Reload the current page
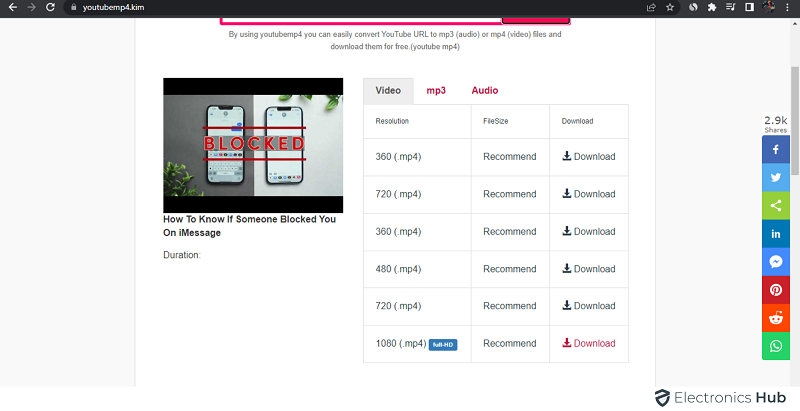The height and width of the screenshot is (411, 800). (50, 7)
